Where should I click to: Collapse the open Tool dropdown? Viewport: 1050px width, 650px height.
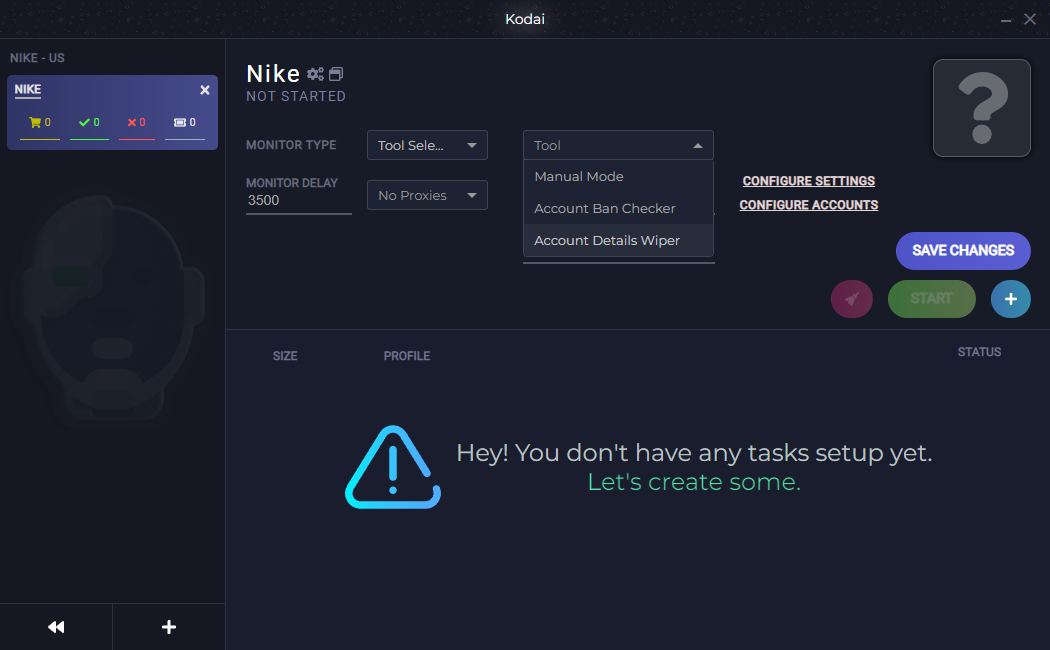tap(618, 145)
